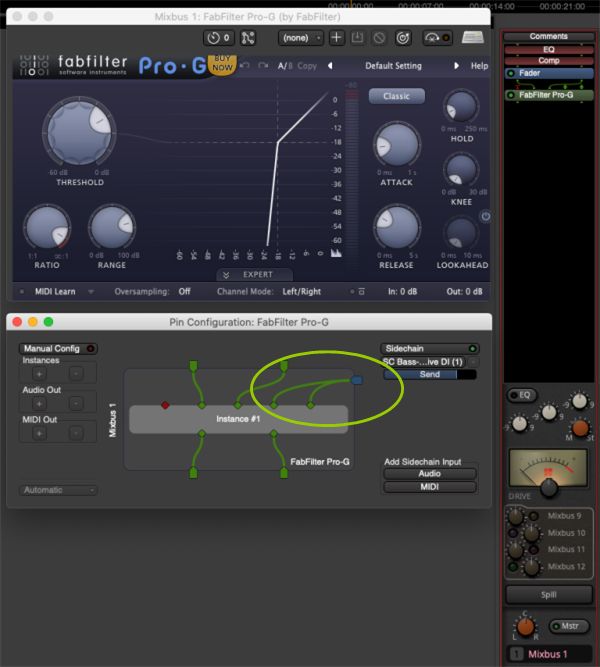Select the Fader processor in the strip

click(549, 73)
